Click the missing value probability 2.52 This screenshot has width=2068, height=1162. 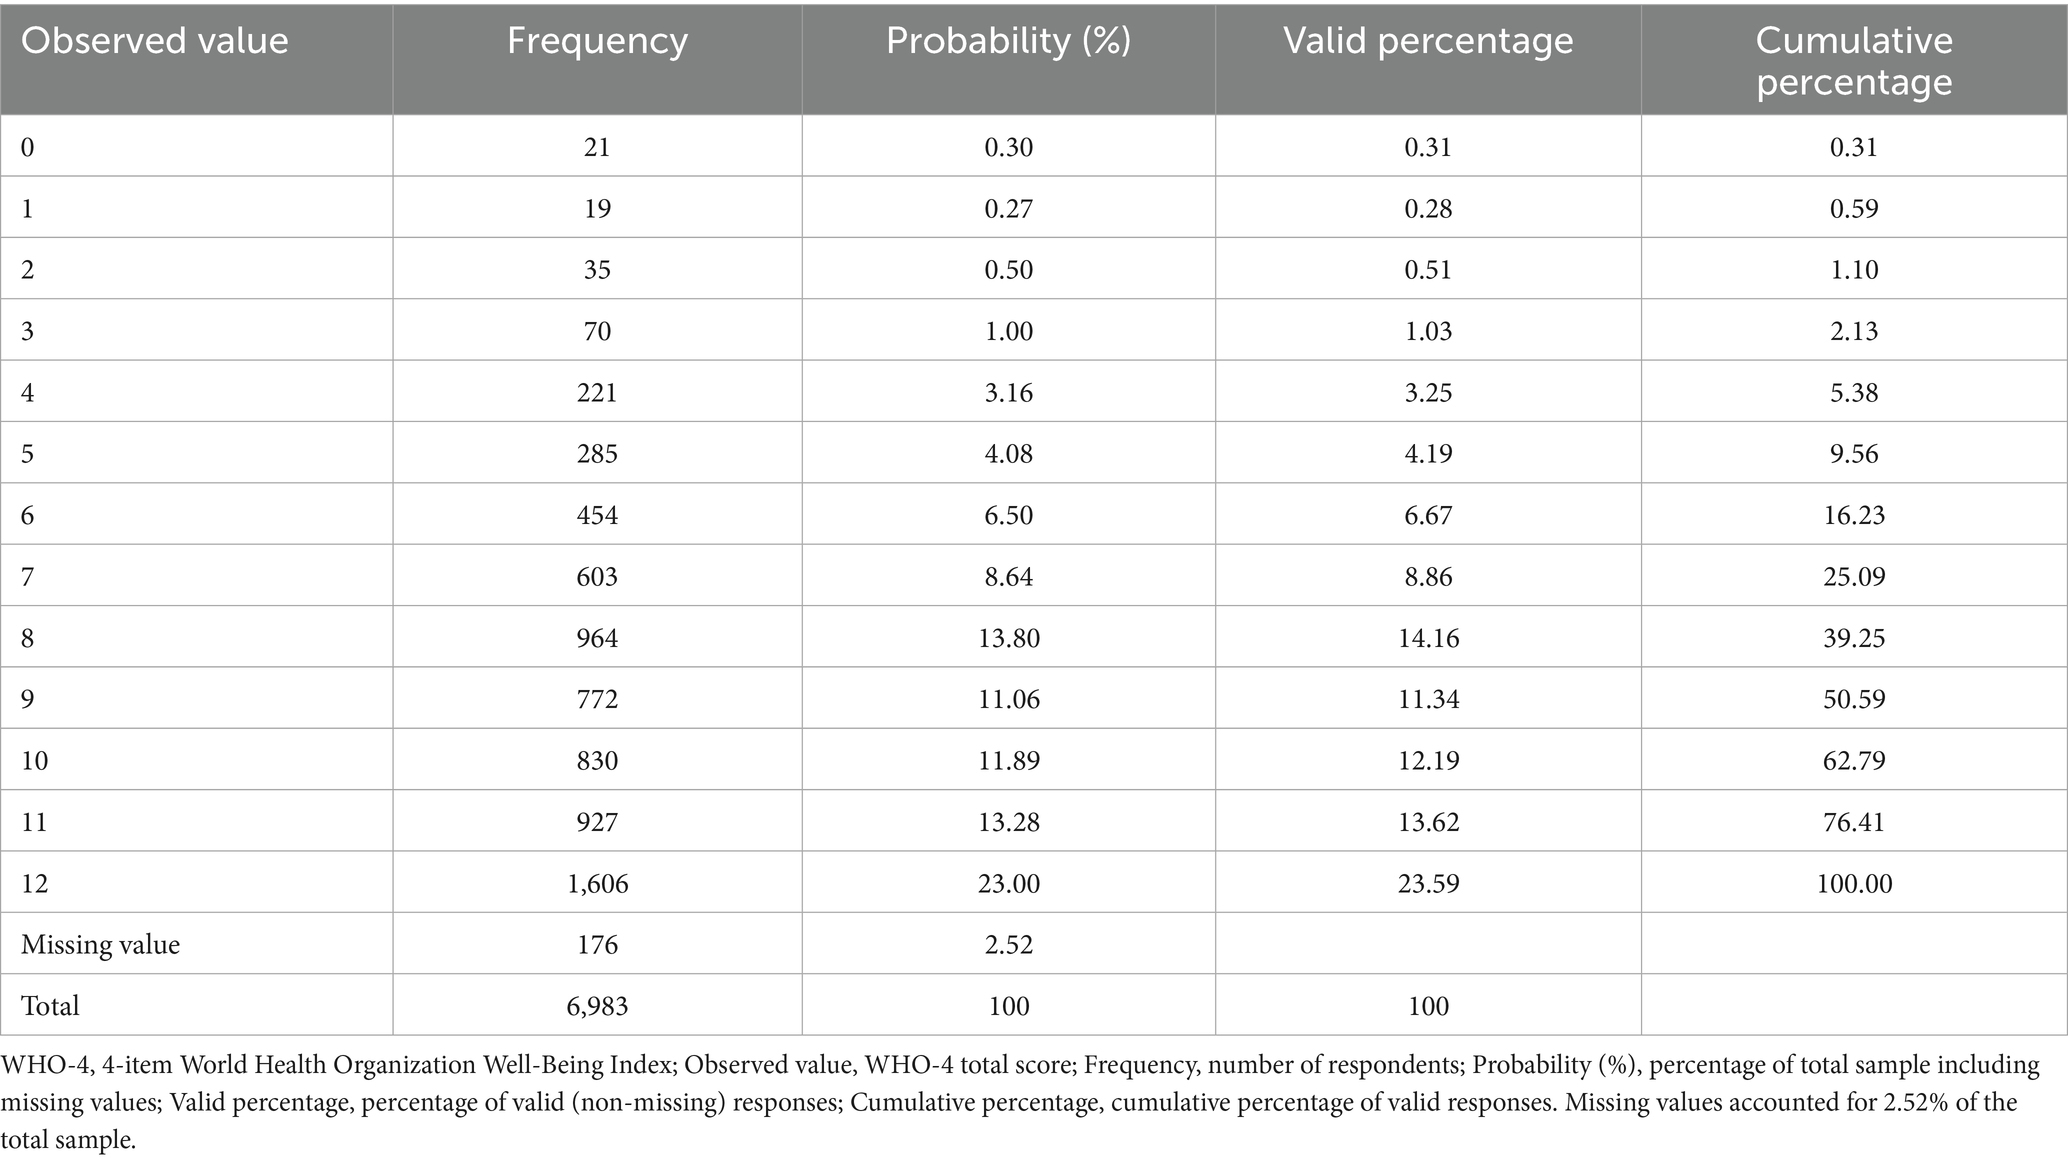point(1008,945)
